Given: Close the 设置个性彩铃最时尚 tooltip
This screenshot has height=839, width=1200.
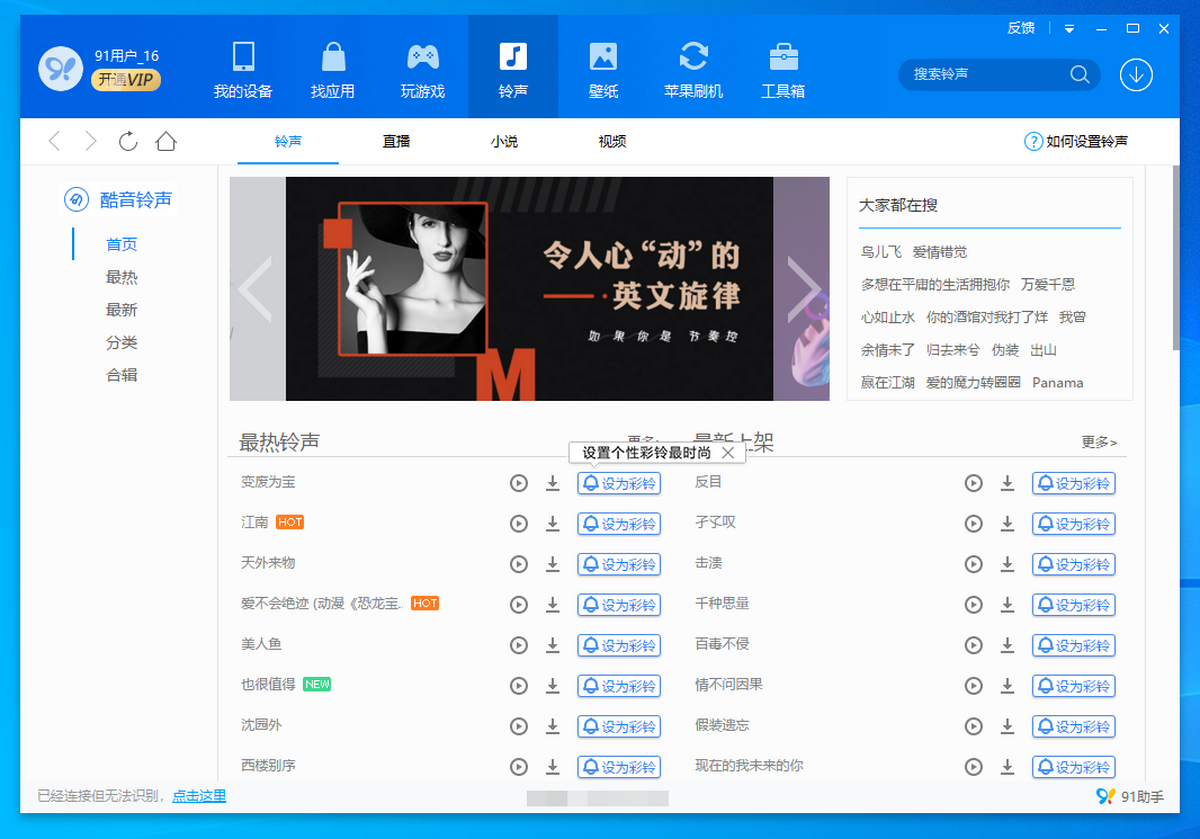Looking at the screenshot, I should point(728,453).
